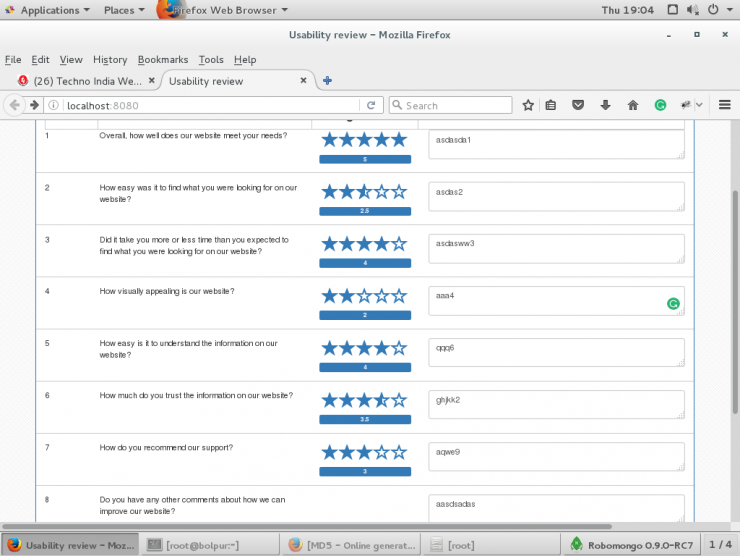The width and height of the screenshot is (740, 556).
Task: Save page to Pocket icon
Action: 578,105
